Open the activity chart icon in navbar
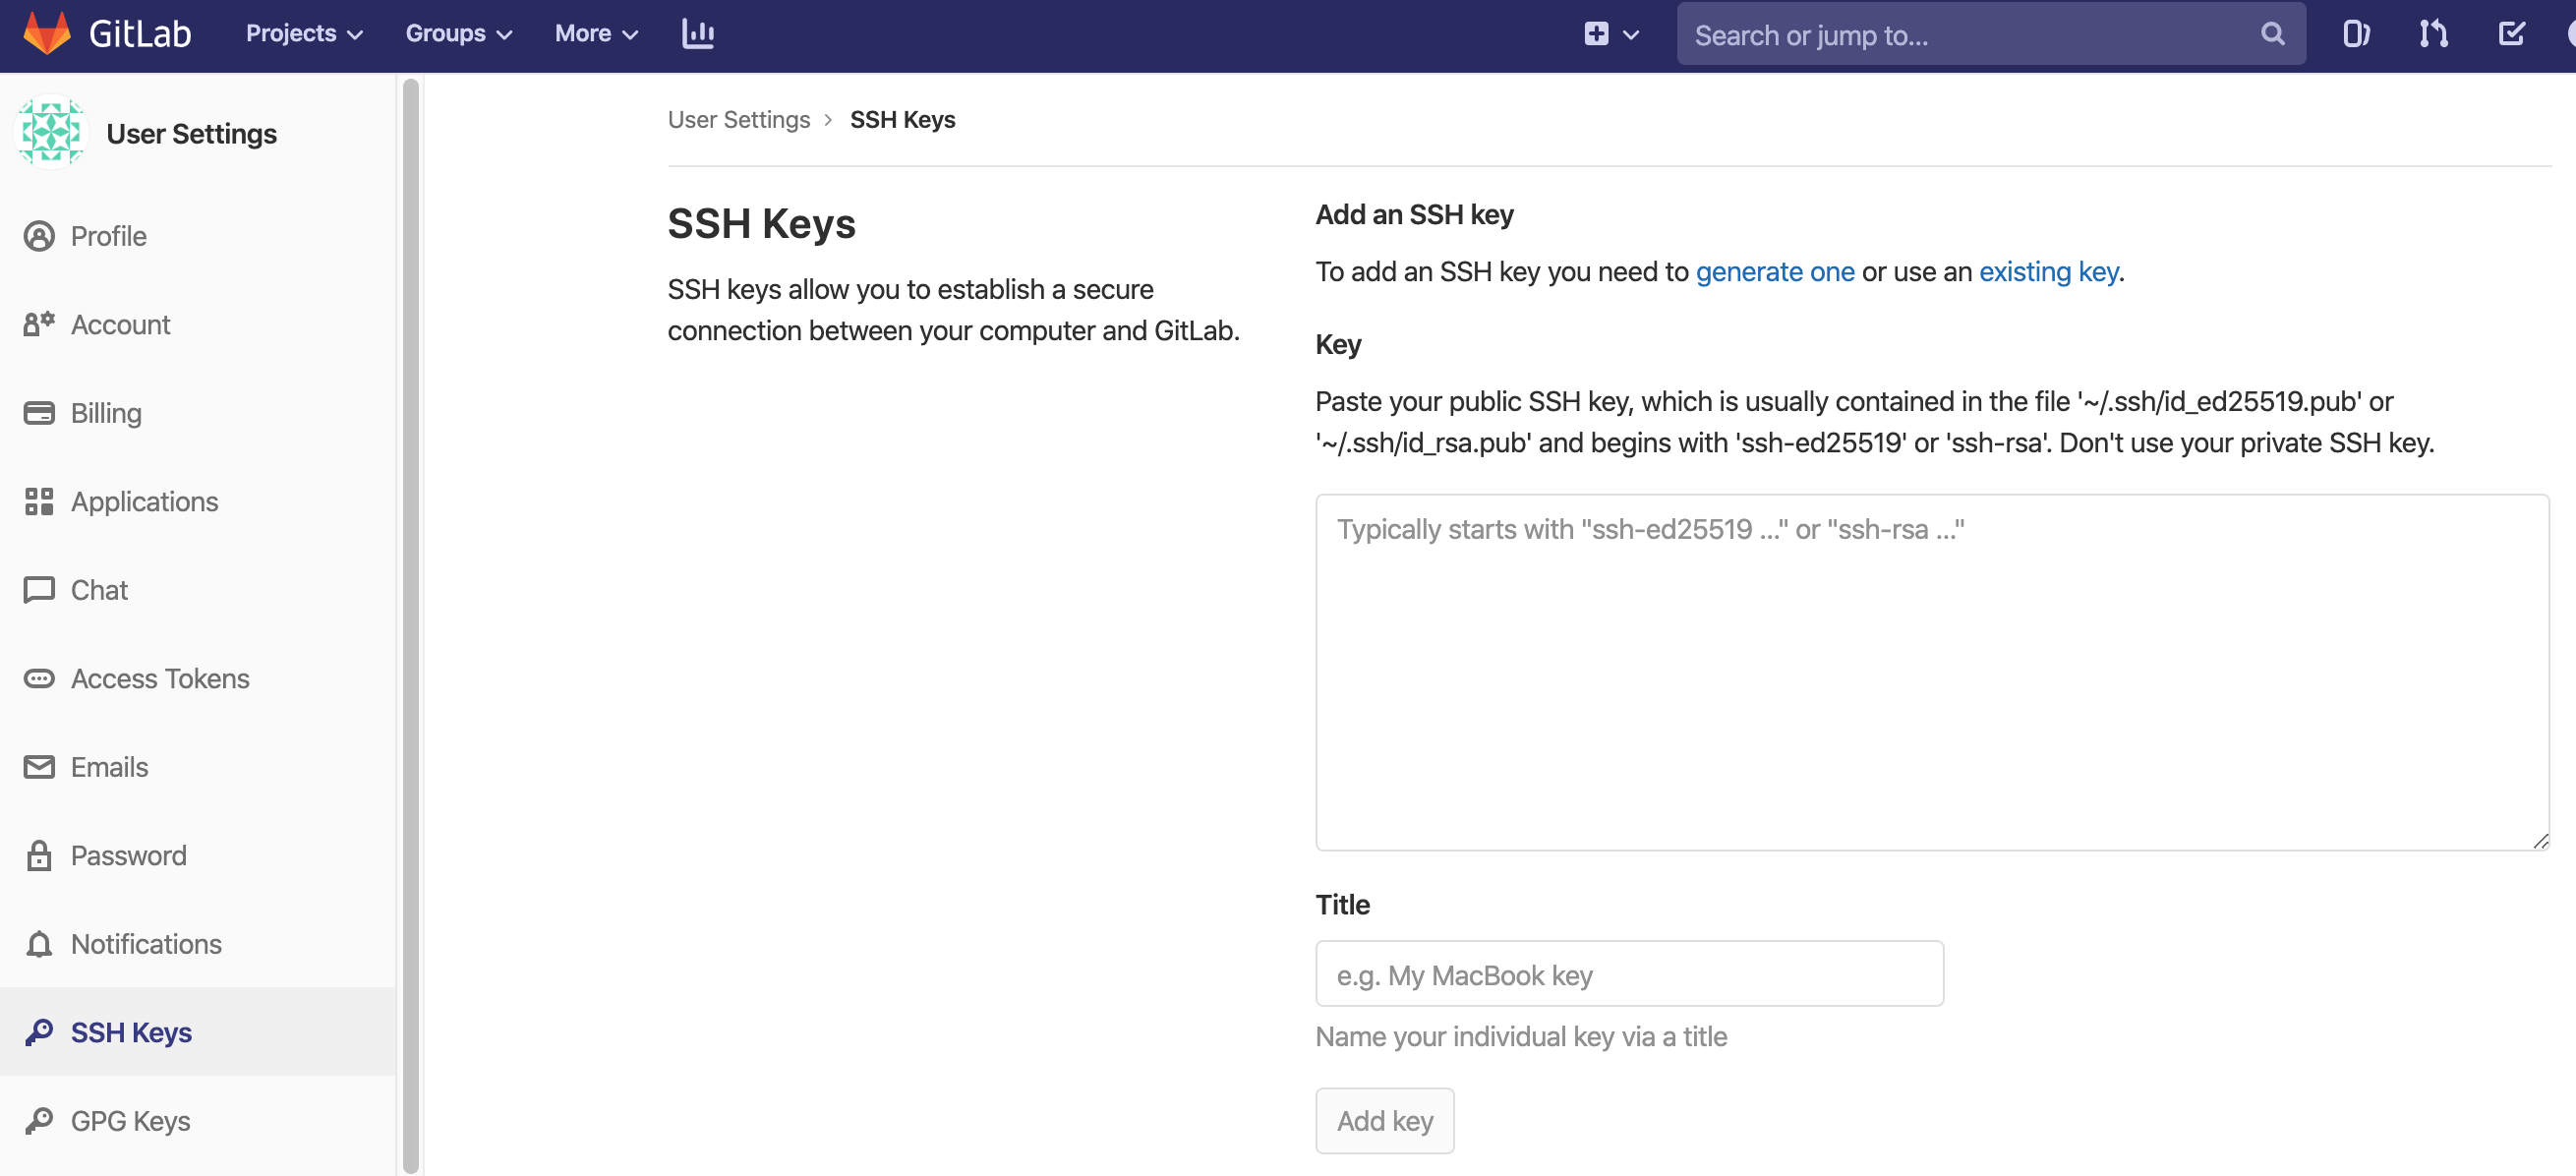The height and width of the screenshot is (1176, 2576). (697, 33)
